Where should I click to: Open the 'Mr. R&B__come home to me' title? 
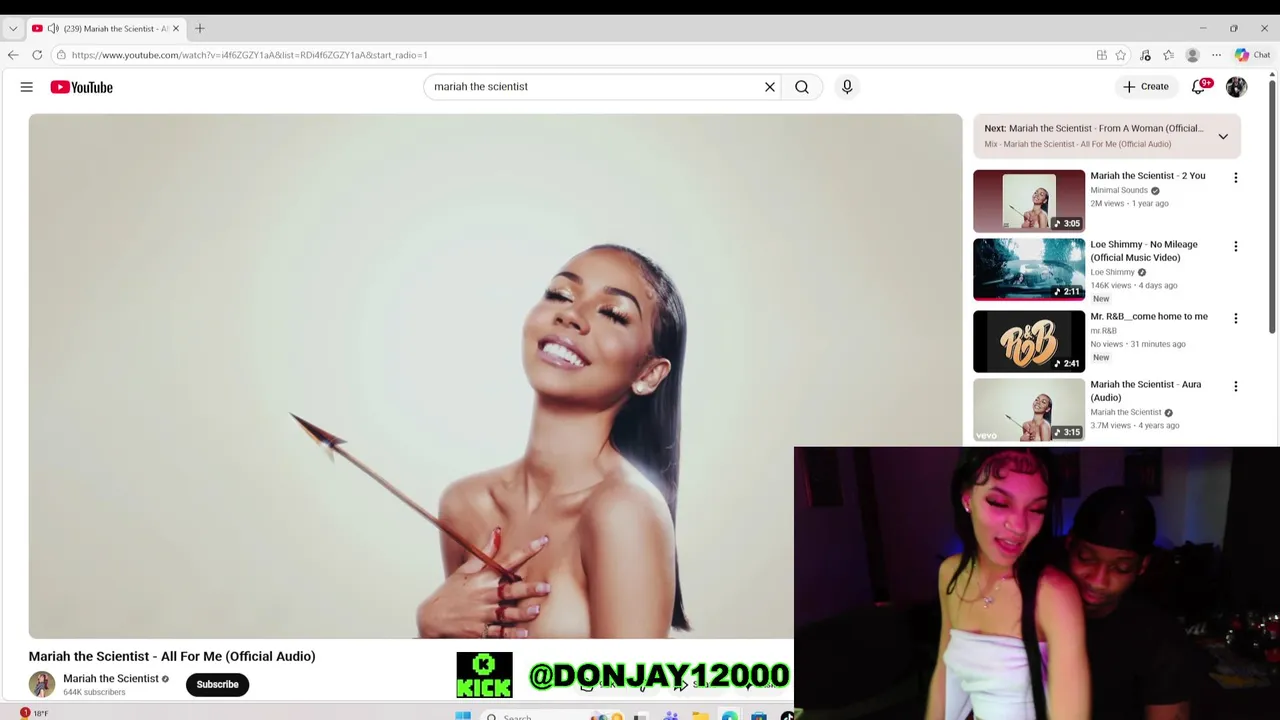(x=1149, y=317)
